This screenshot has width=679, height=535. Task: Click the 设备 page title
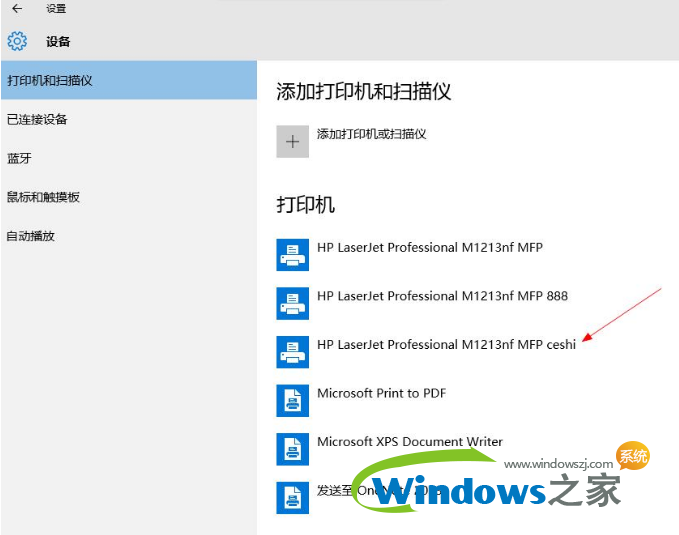[x=58, y=42]
